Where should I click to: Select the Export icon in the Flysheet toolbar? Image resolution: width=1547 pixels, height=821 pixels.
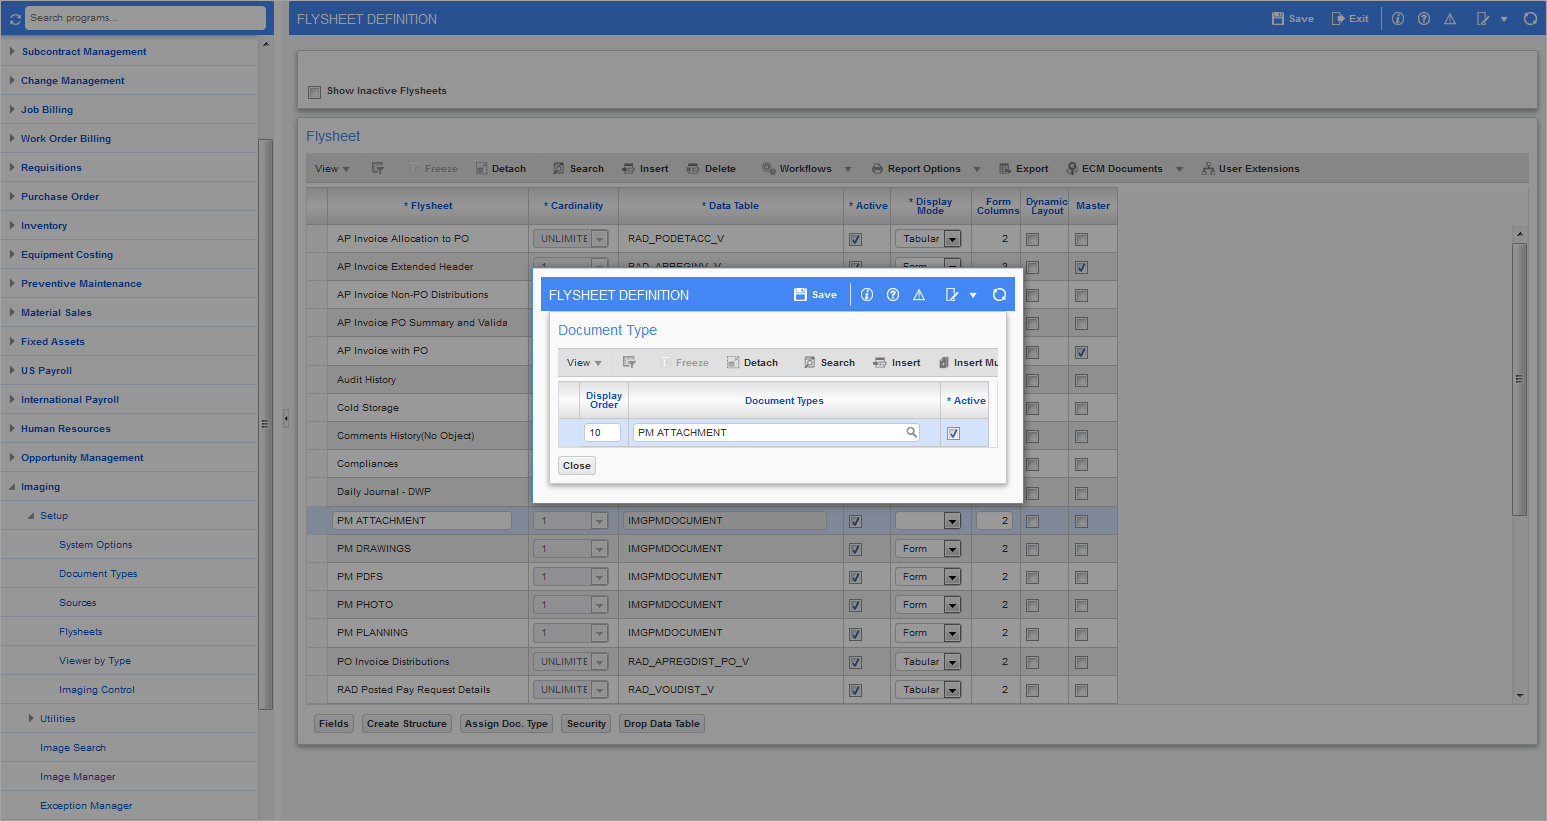pyautogui.click(x=1023, y=168)
